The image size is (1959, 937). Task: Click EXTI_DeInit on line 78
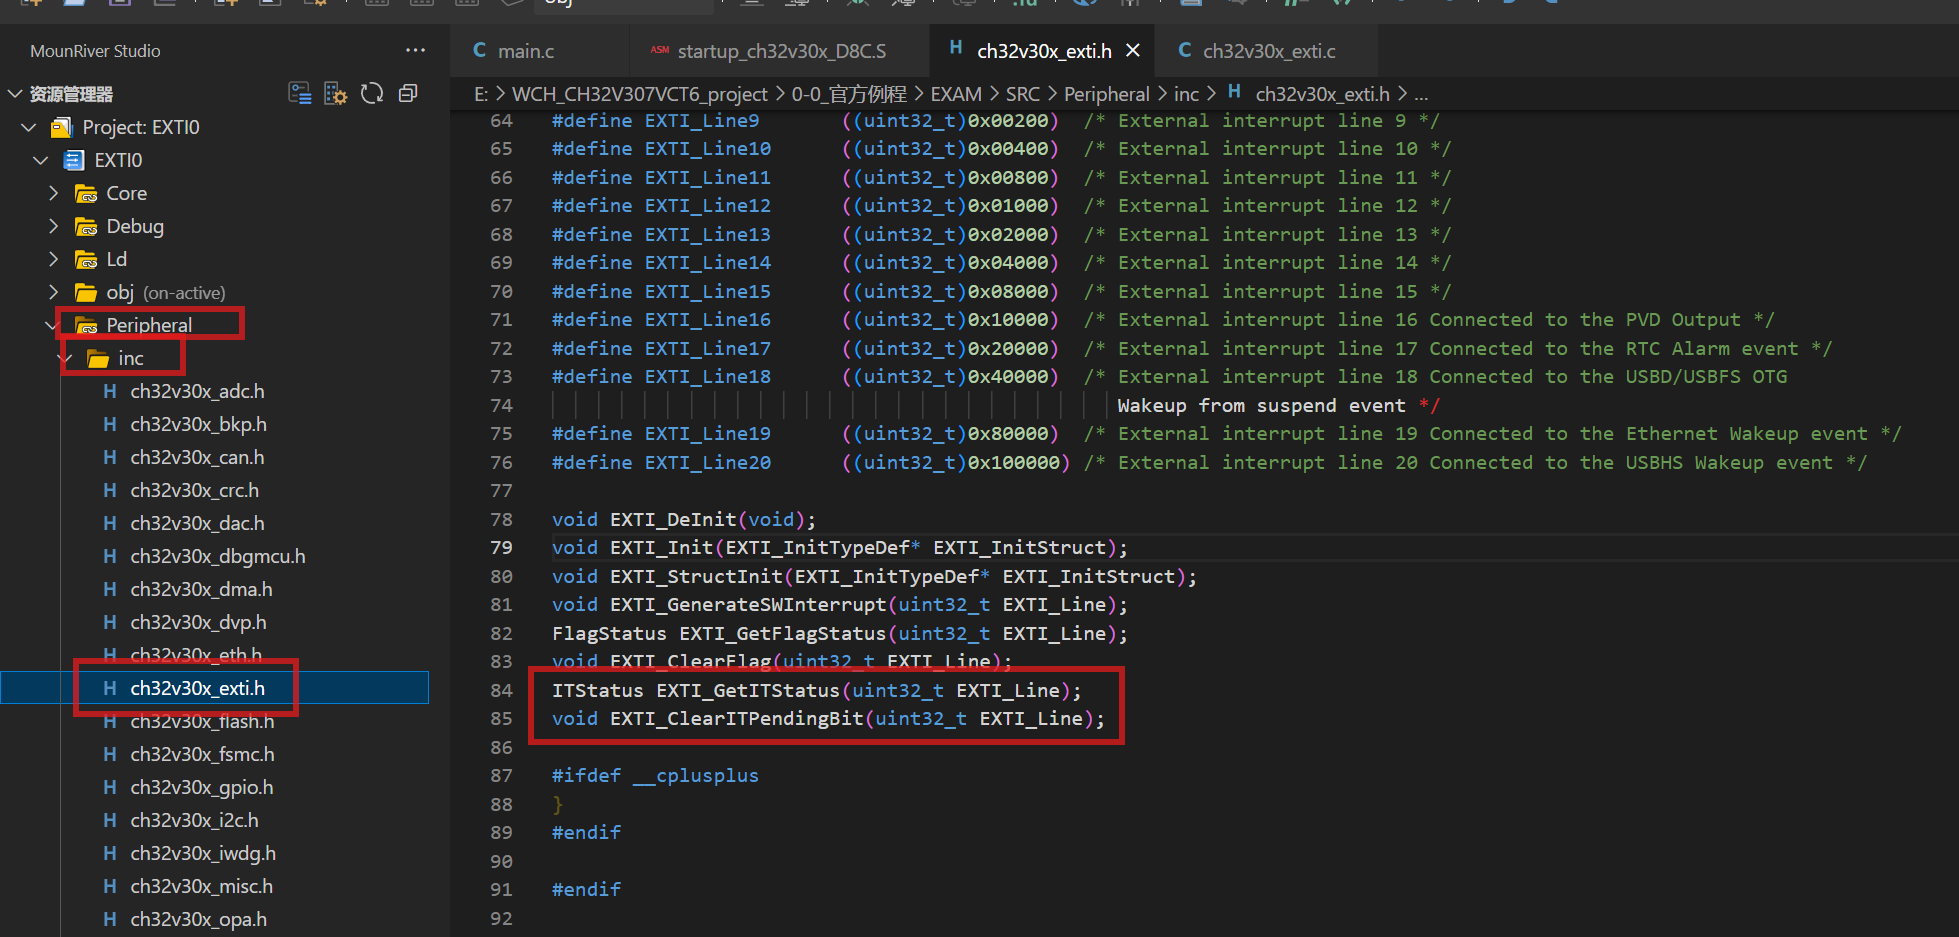point(673,519)
